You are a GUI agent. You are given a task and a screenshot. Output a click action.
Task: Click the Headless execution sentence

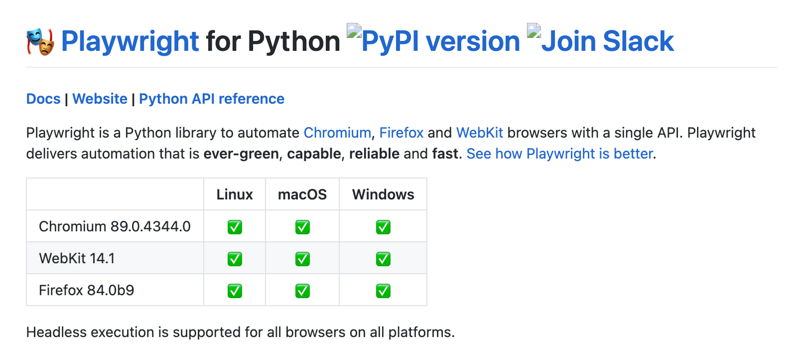[240, 333]
